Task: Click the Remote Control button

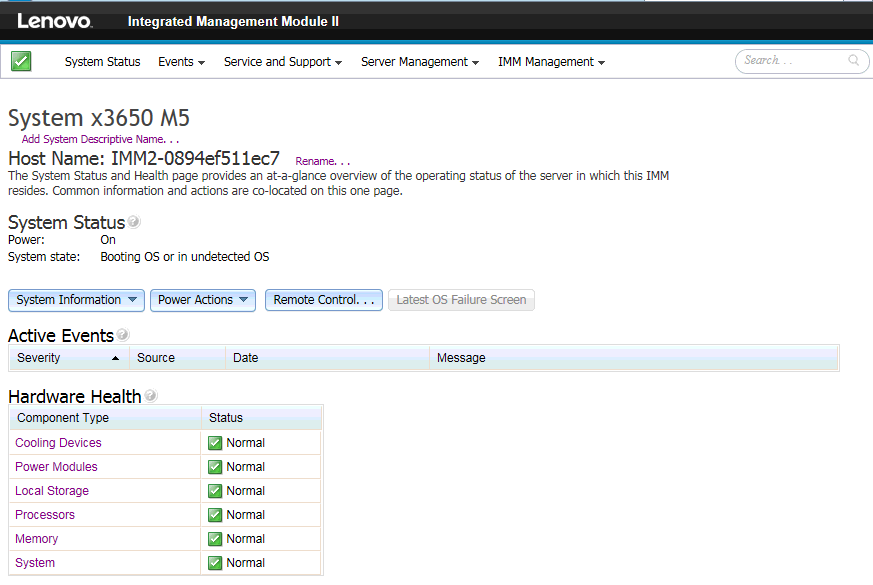Action: tap(323, 299)
